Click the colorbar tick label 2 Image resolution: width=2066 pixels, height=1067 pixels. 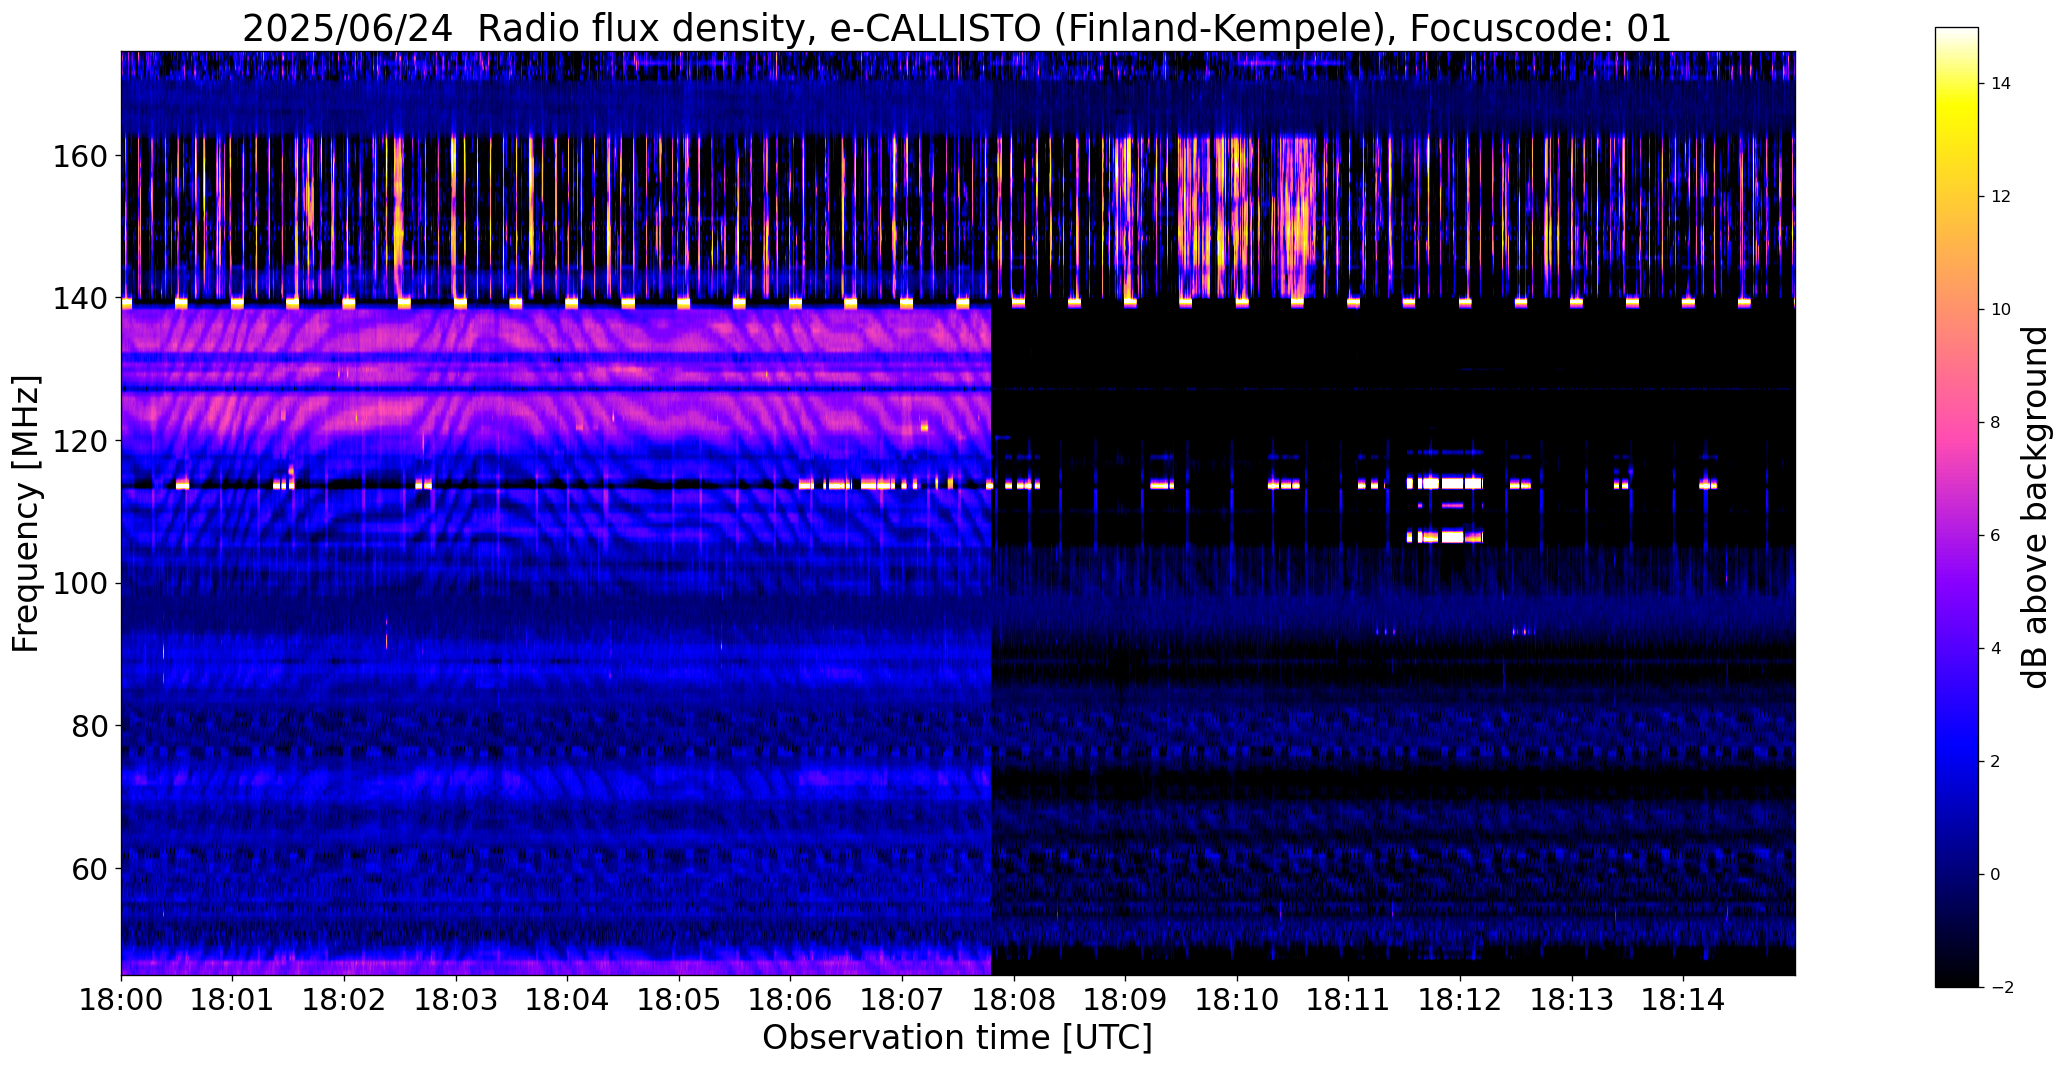(1996, 762)
